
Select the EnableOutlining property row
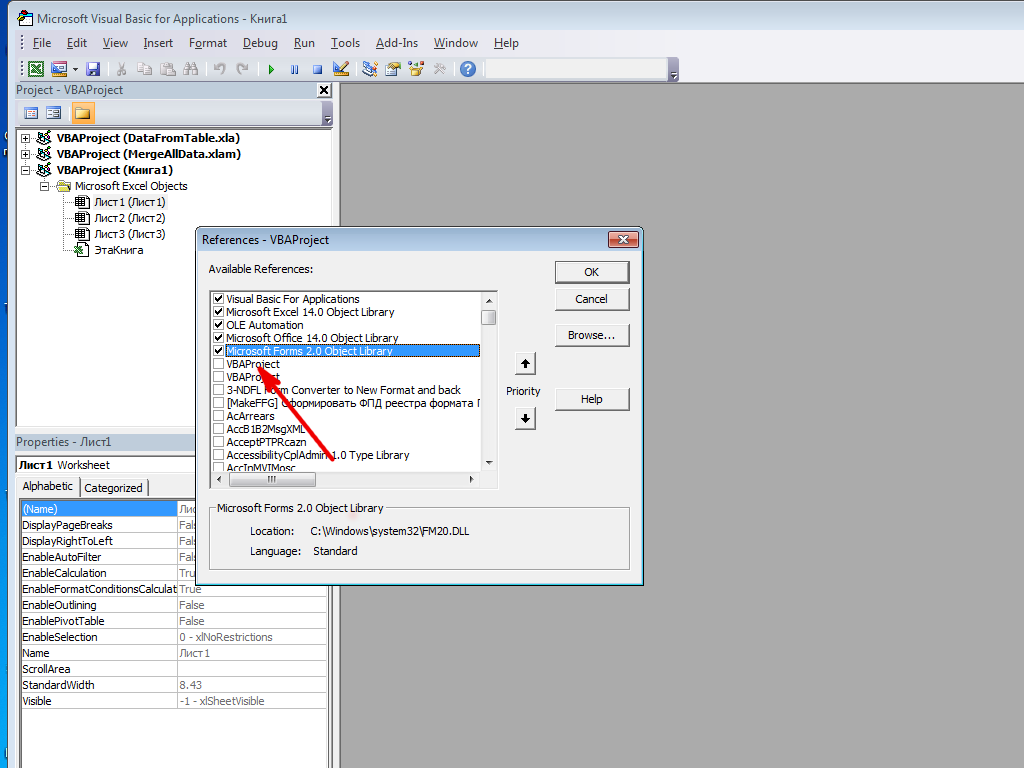pos(174,605)
